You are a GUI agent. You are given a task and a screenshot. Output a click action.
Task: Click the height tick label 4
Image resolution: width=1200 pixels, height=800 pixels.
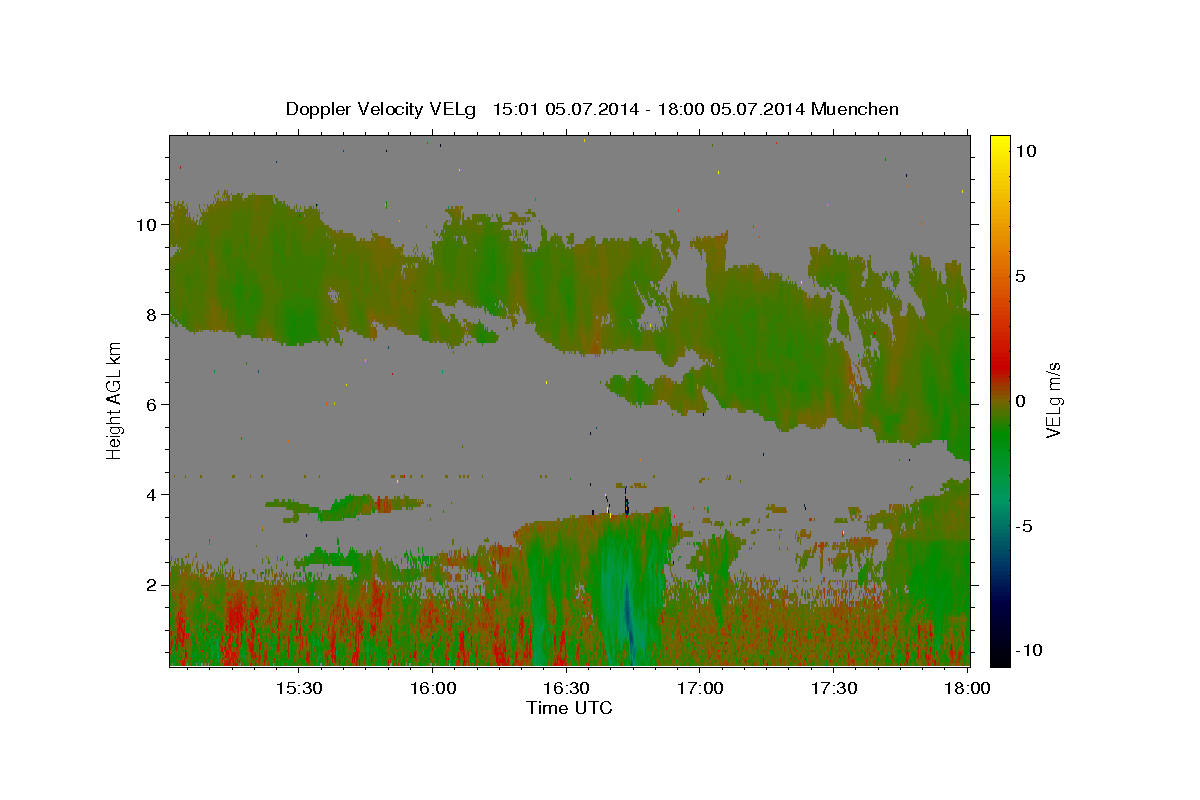(x=151, y=494)
